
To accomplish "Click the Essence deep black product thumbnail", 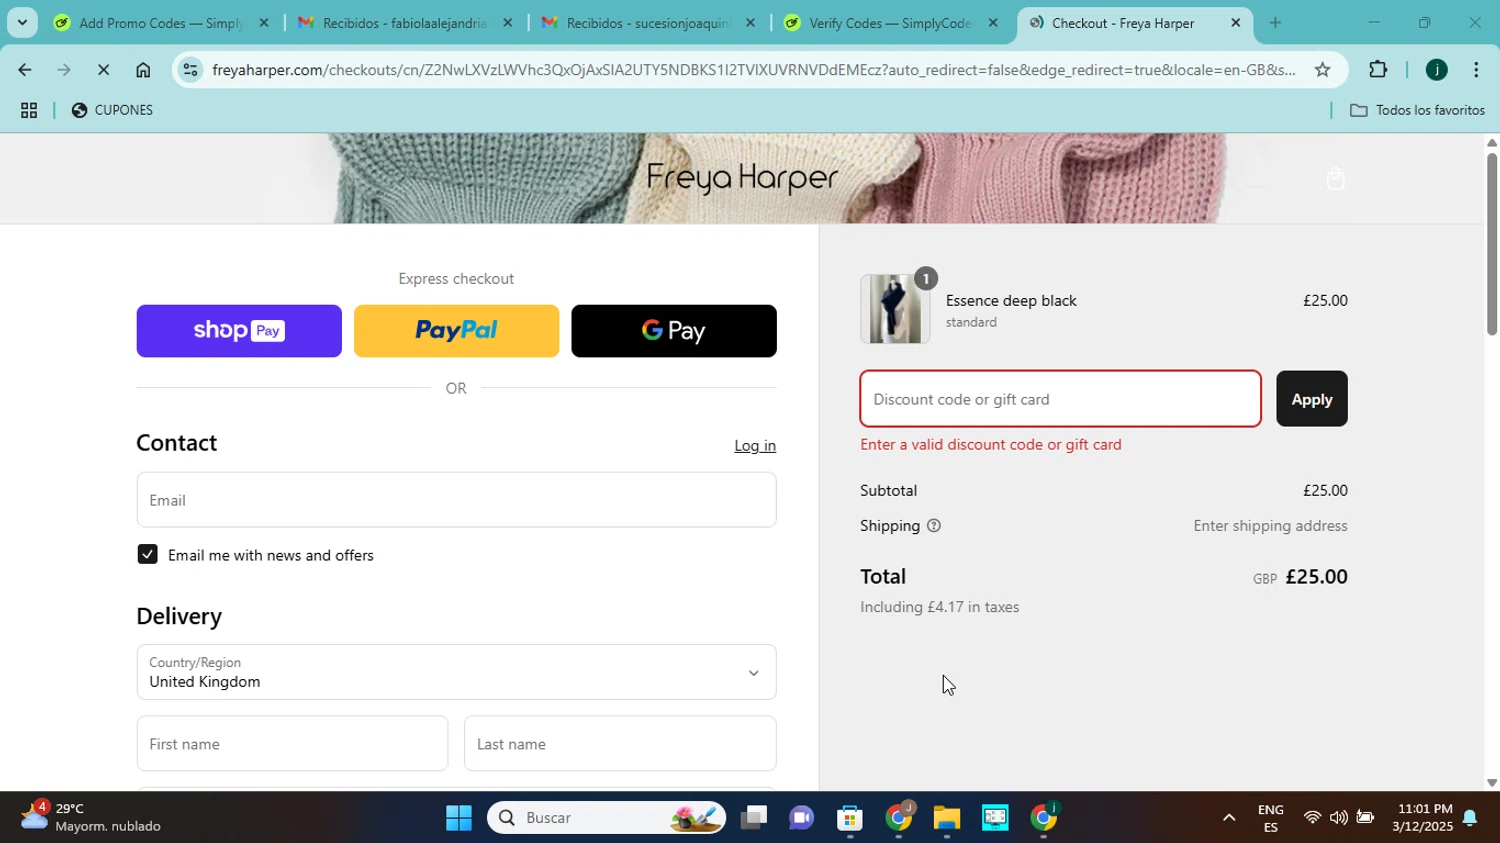I will (x=895, y=309).
